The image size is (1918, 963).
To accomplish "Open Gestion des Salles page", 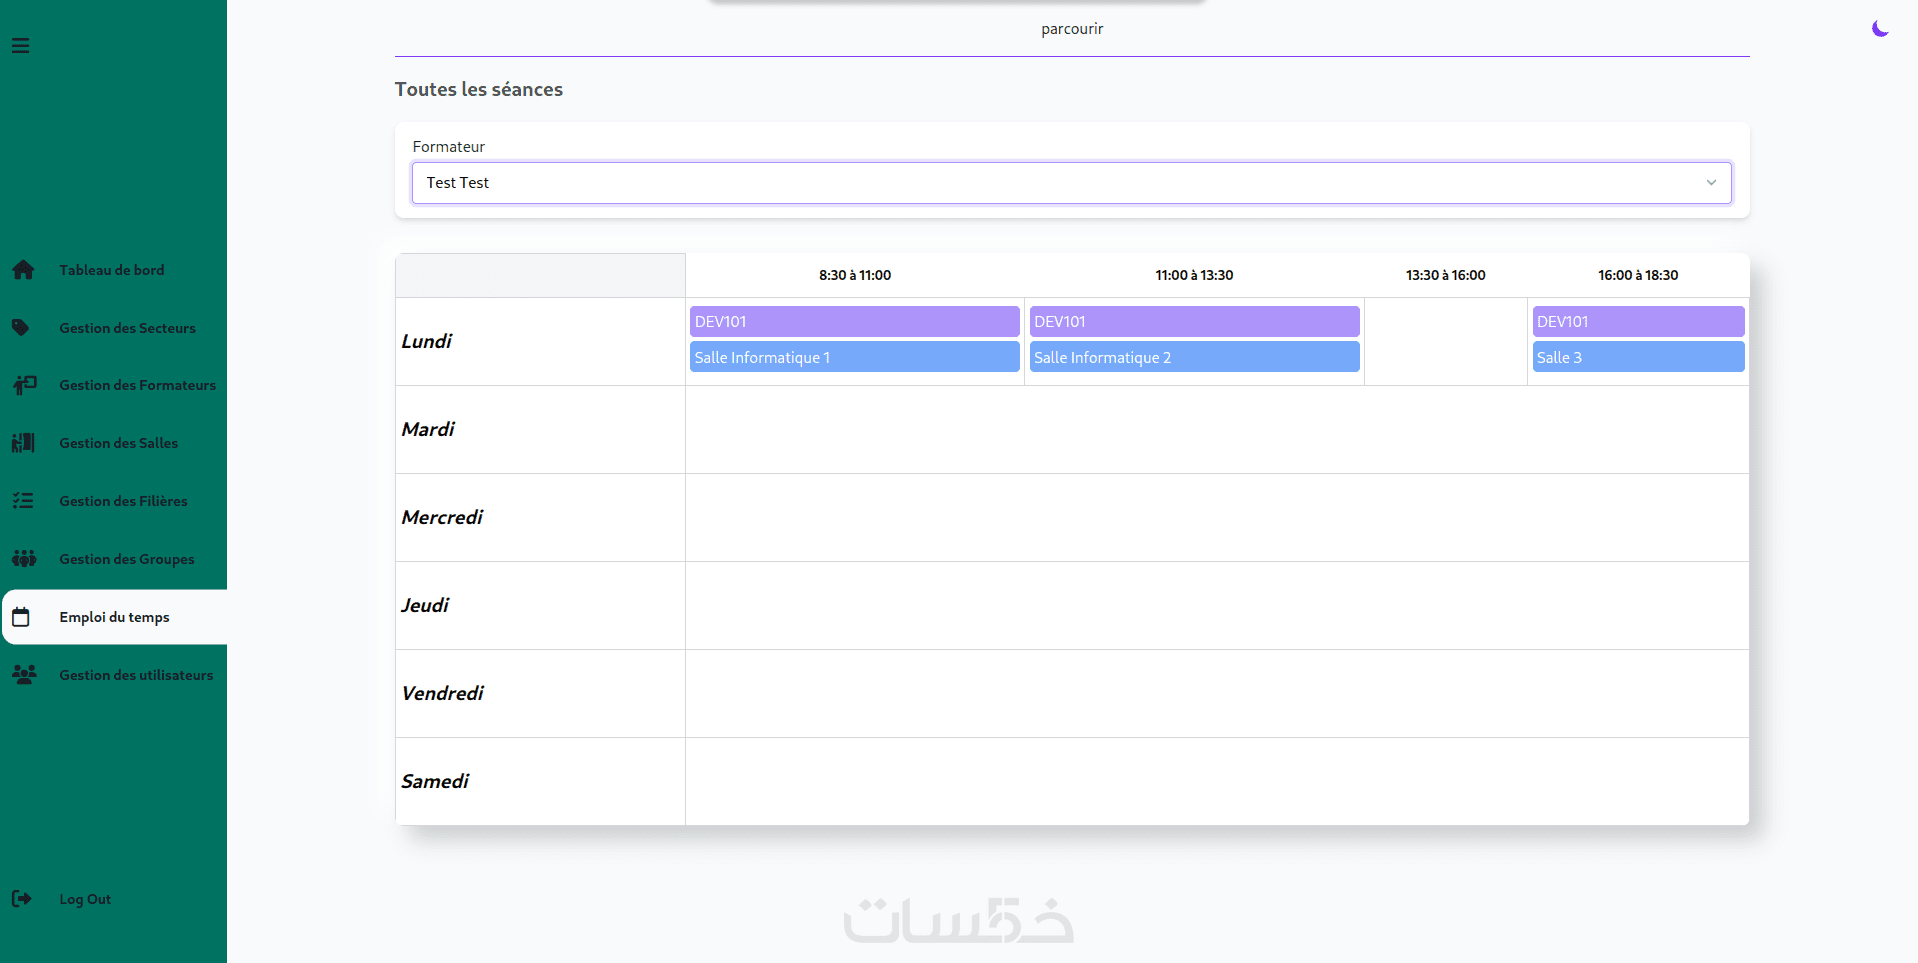I will [118, 443].
